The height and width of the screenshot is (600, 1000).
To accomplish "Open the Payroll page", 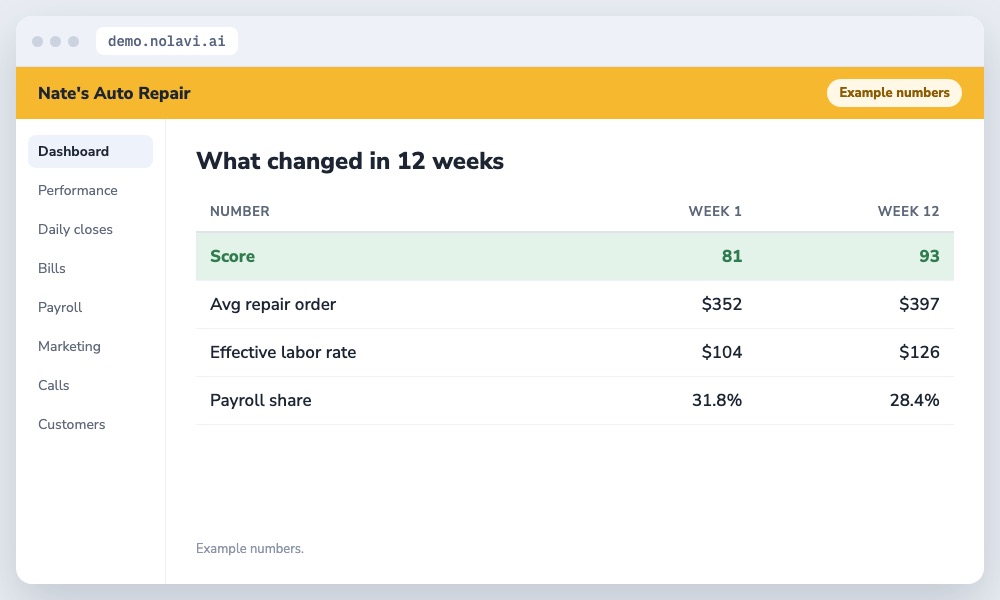I will pos(60,307).
